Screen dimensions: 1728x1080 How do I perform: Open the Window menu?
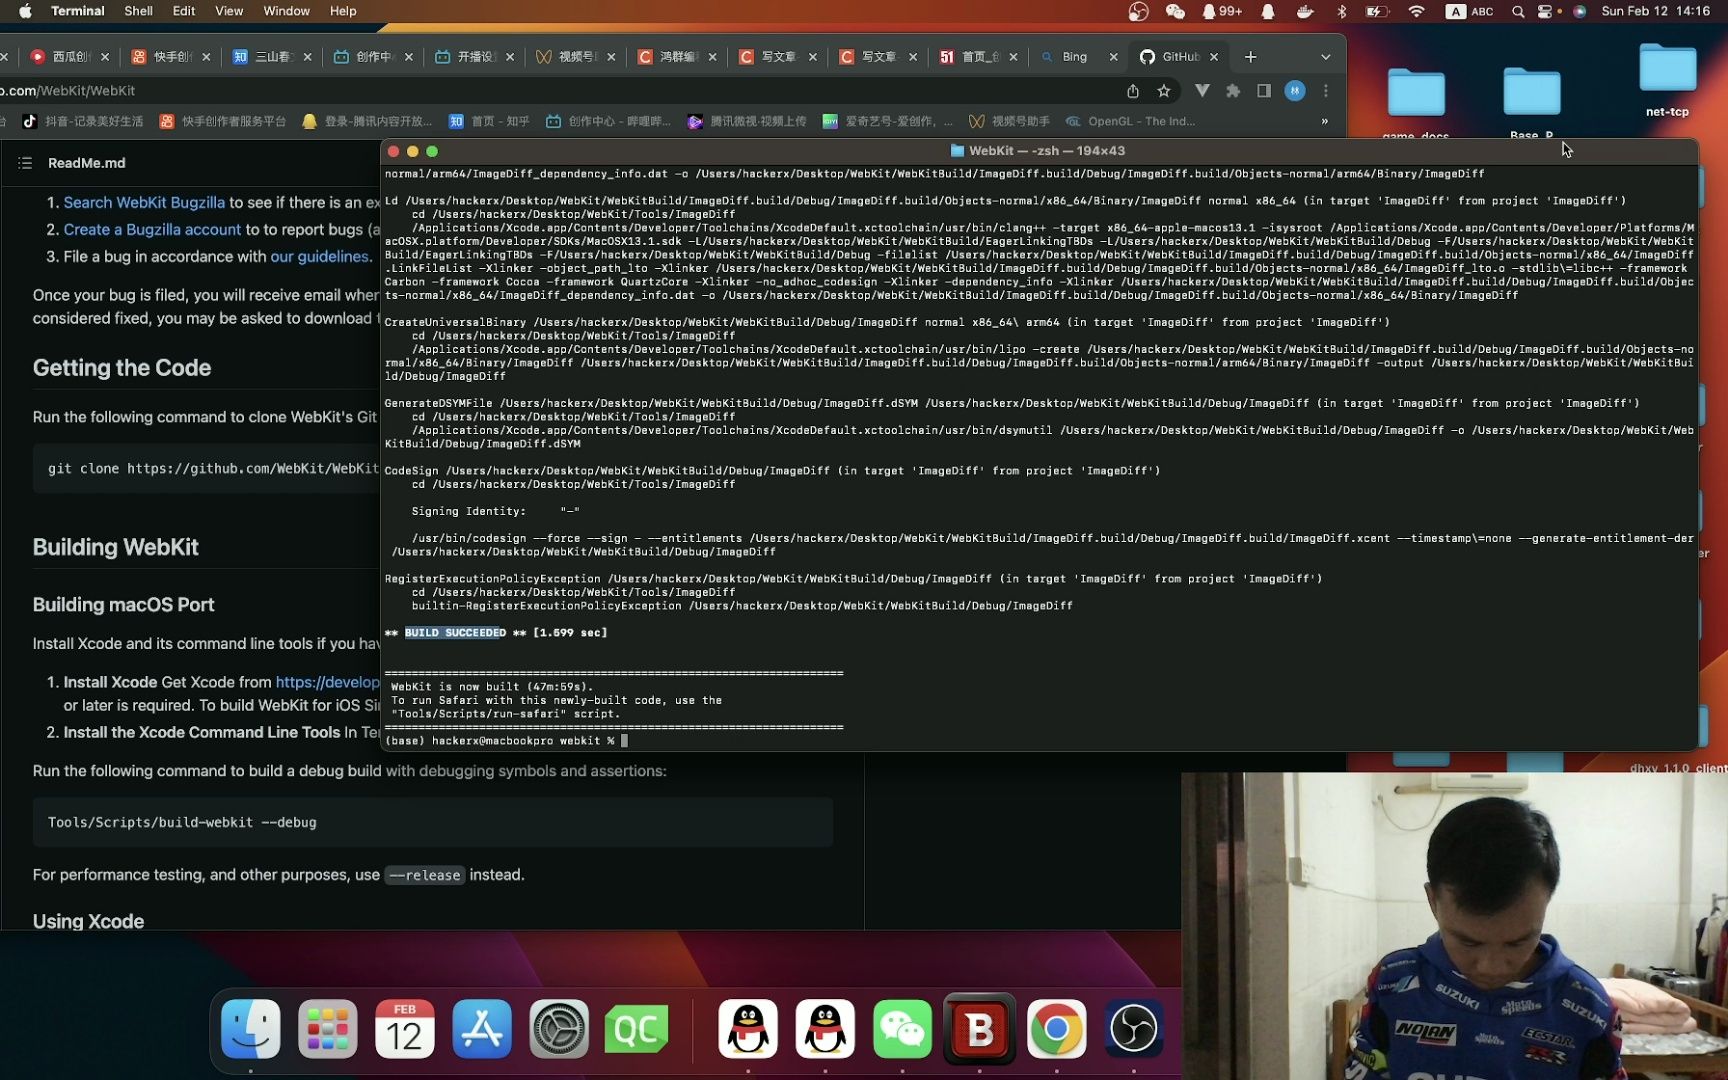click(x=286, y=11)
